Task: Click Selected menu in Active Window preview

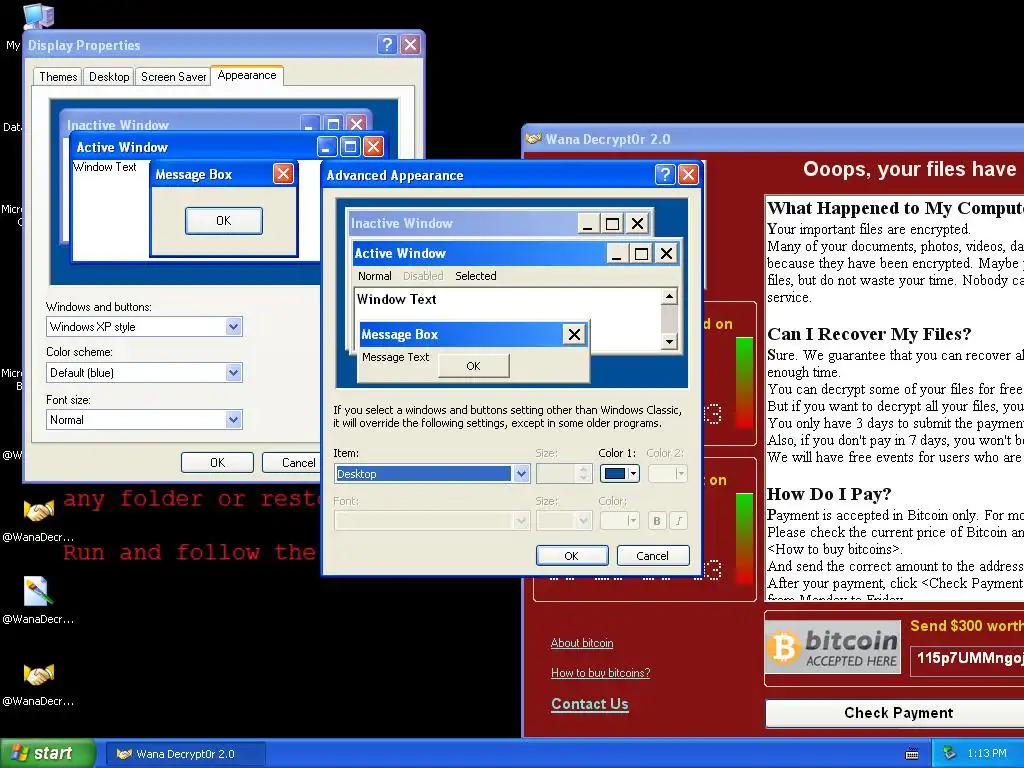Action: 475,276
